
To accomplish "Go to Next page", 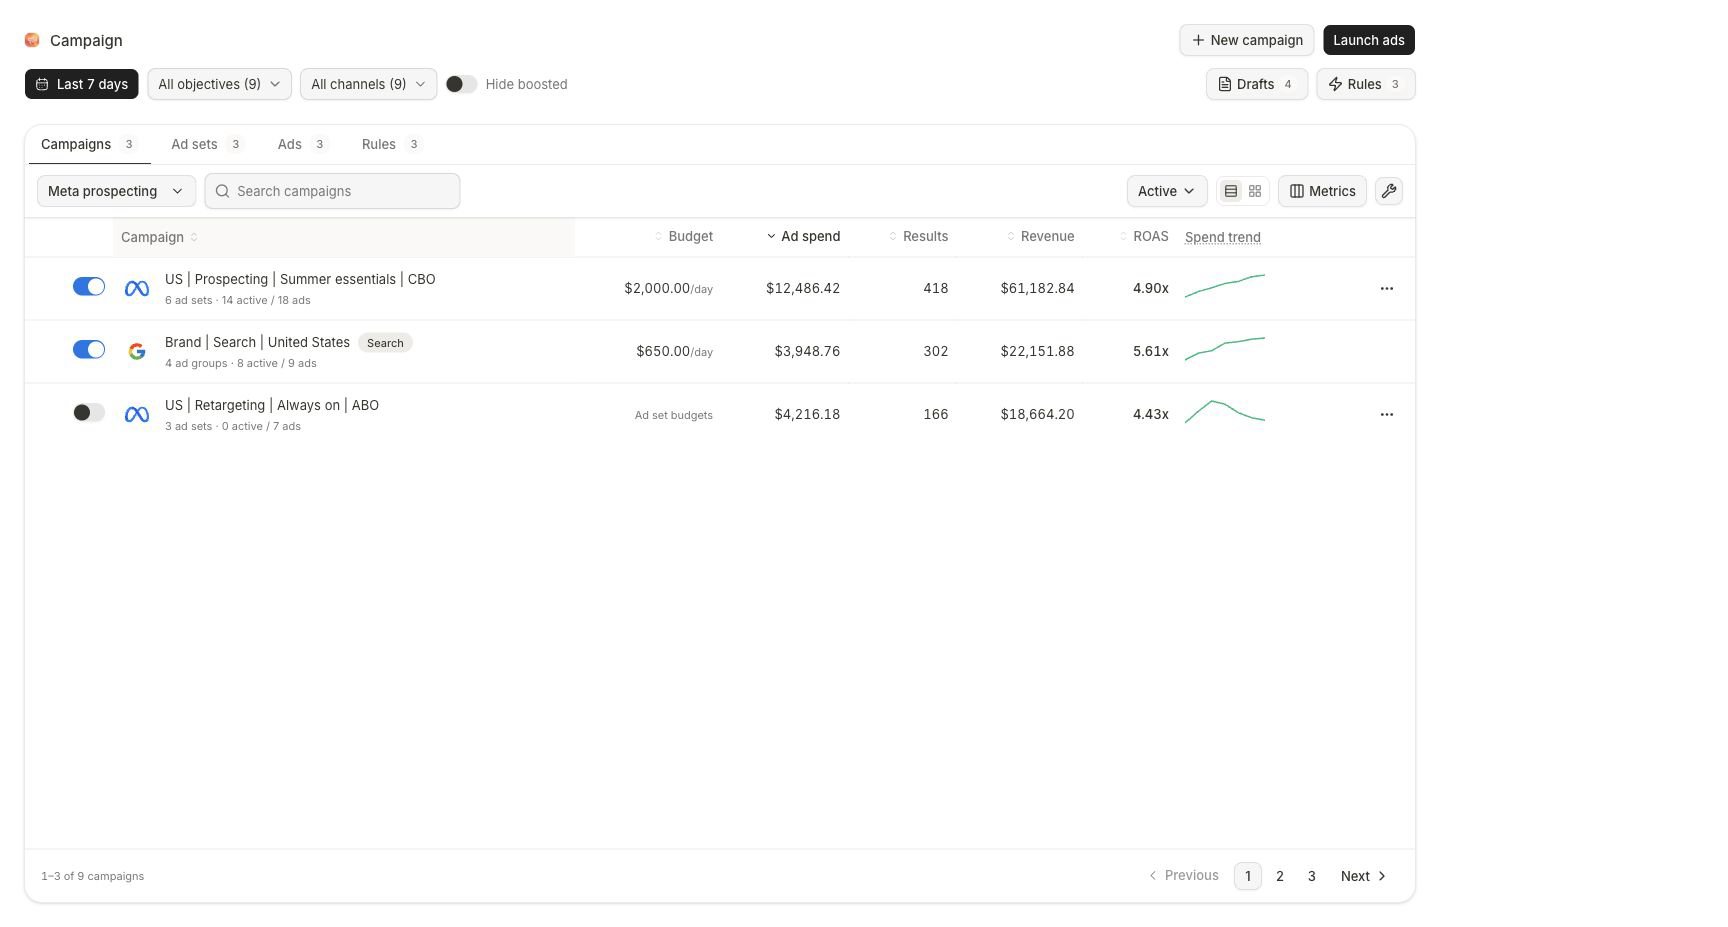I will coord(1364,876).
